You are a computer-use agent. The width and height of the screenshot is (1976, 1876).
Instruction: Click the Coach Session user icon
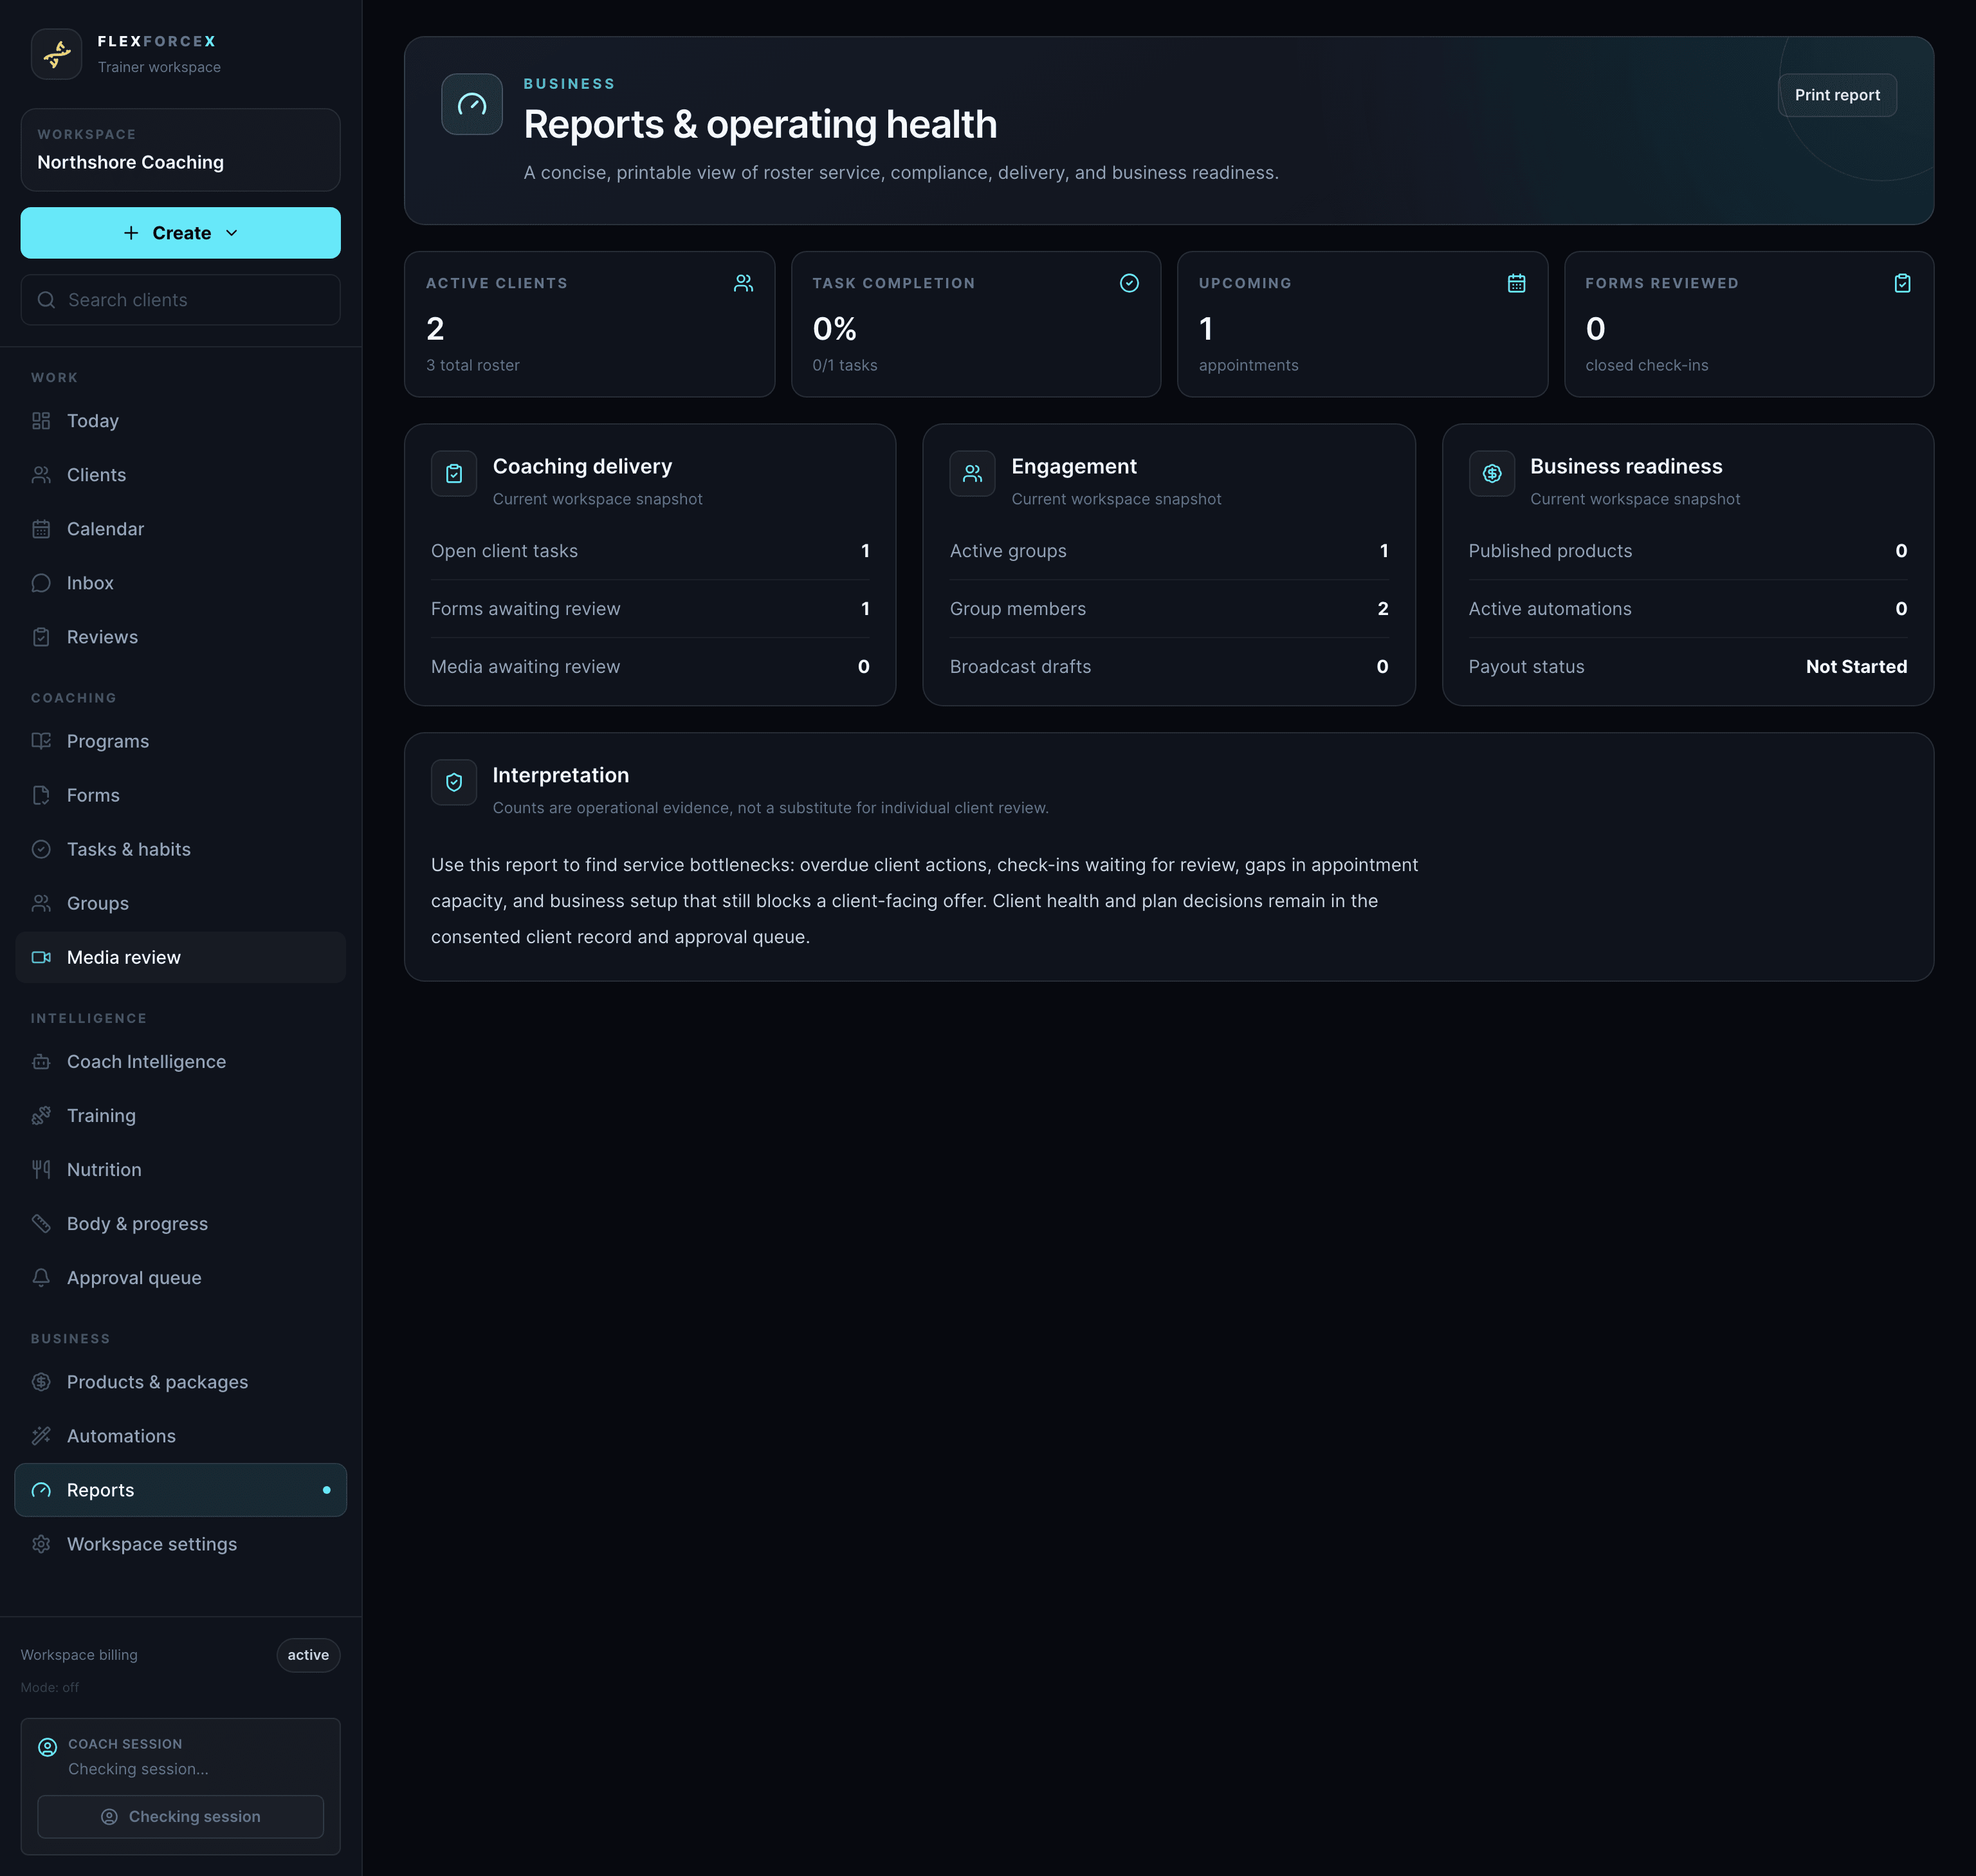47,1747
